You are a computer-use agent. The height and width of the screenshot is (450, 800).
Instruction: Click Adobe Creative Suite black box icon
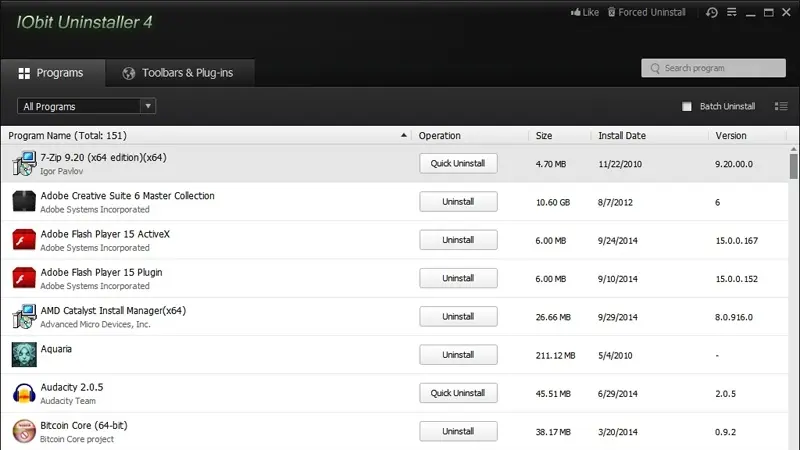[x=24, y=201]
